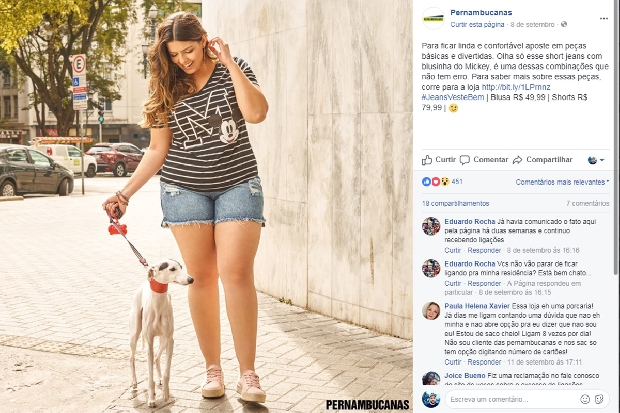The width and height of the screenshot is (620, 413).
Task: Reply to Paula Helena Xavier's comment
Action: (484, 362)
